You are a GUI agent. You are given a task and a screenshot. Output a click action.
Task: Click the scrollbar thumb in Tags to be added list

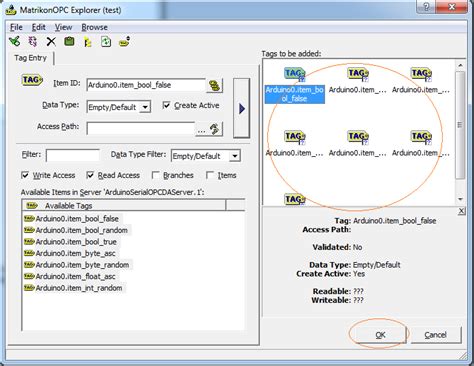tap(460, 125)
